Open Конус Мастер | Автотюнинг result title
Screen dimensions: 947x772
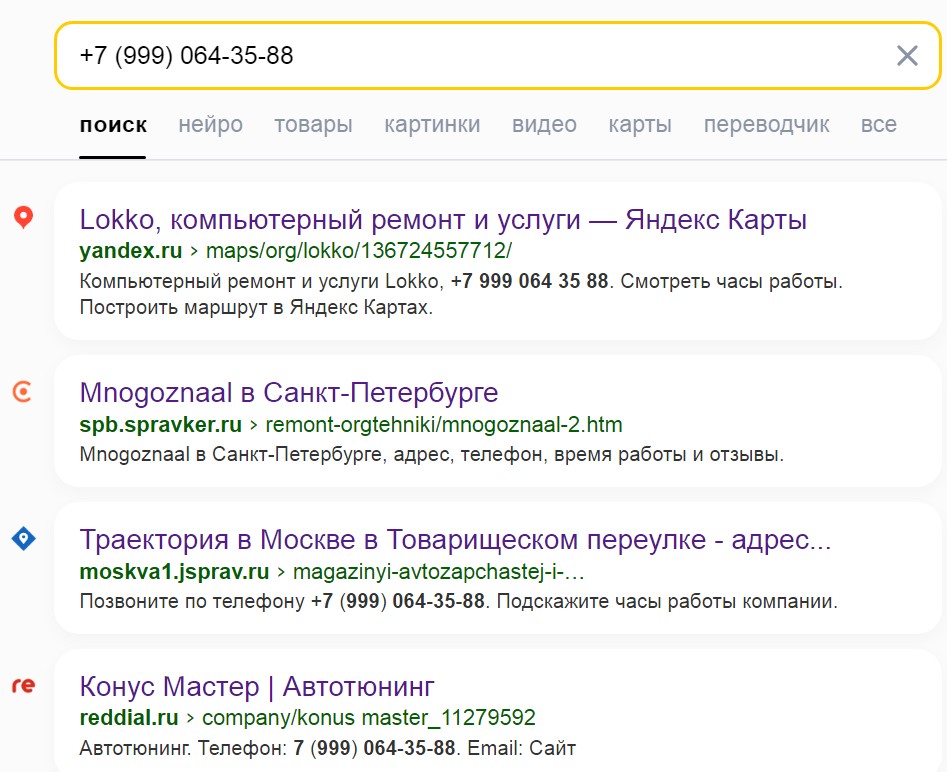[257, 686]
